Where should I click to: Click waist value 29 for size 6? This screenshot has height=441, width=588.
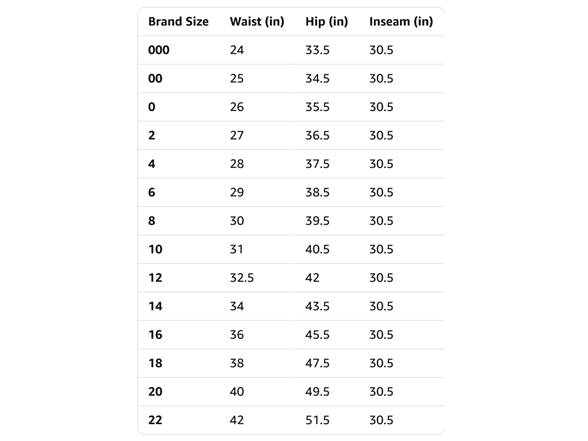237,192
